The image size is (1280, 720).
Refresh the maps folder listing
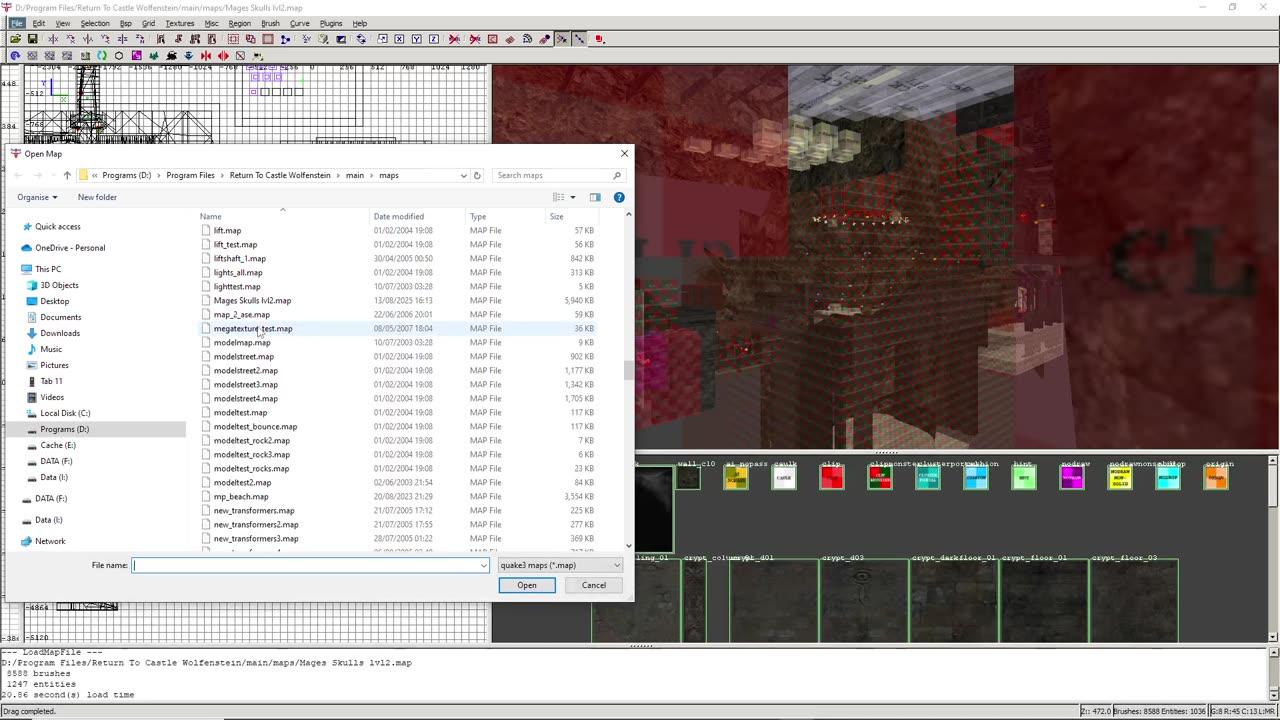(x=477, y=175)
